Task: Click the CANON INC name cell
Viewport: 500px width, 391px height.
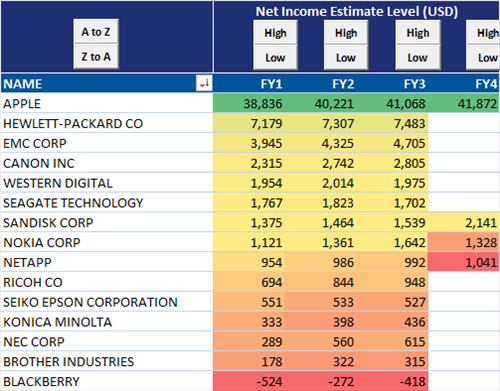Action: (x=107, y=163)
